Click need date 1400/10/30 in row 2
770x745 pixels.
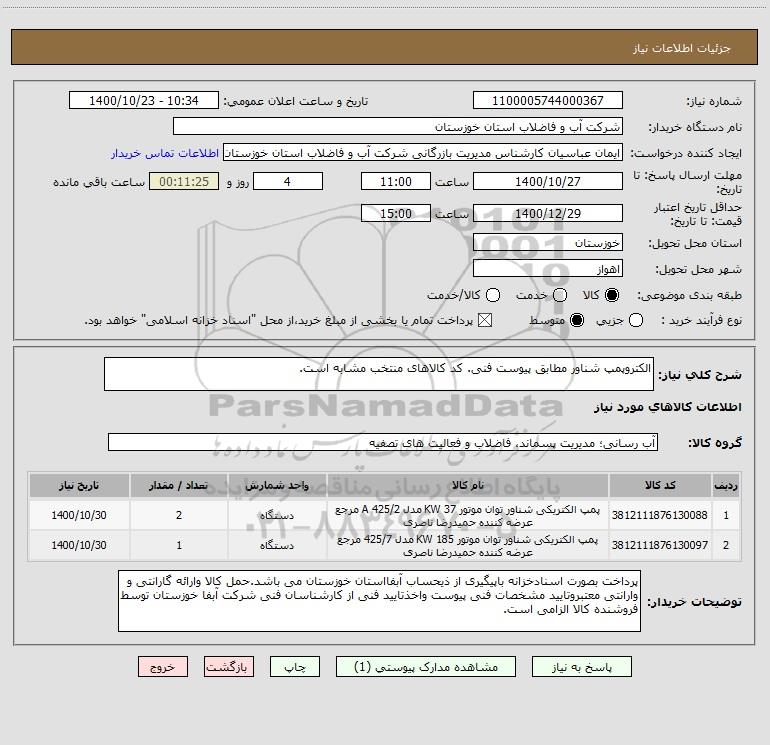click(79, 545)
